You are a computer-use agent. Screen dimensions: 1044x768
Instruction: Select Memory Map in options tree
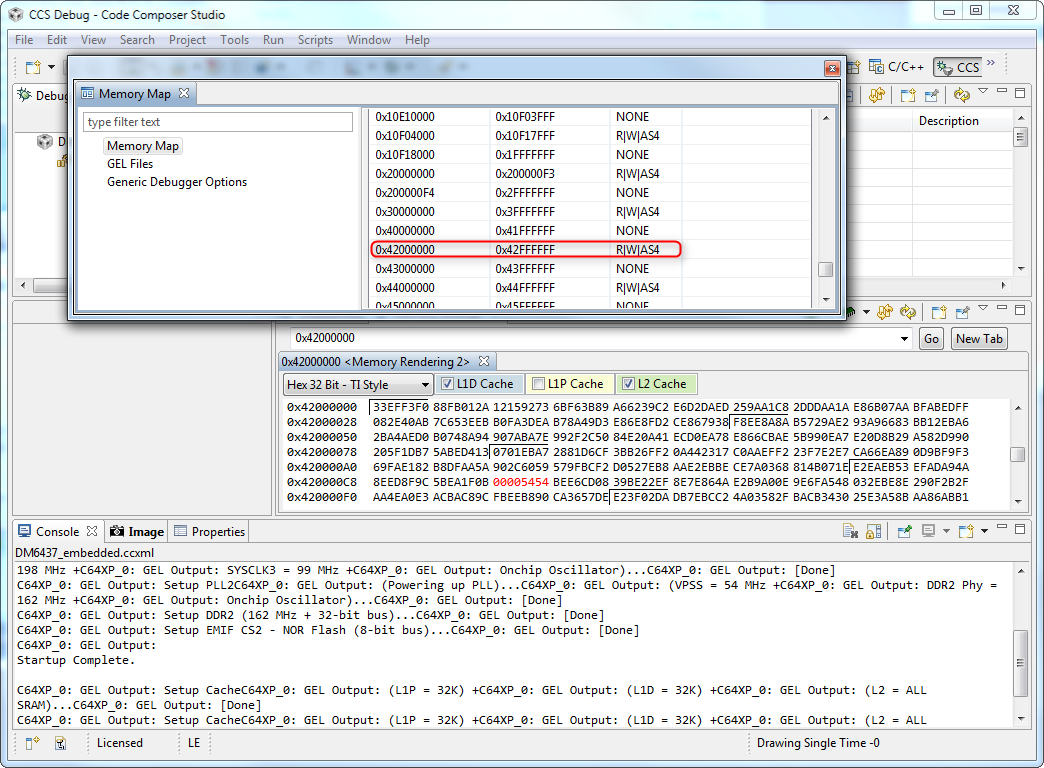[142, 146]
